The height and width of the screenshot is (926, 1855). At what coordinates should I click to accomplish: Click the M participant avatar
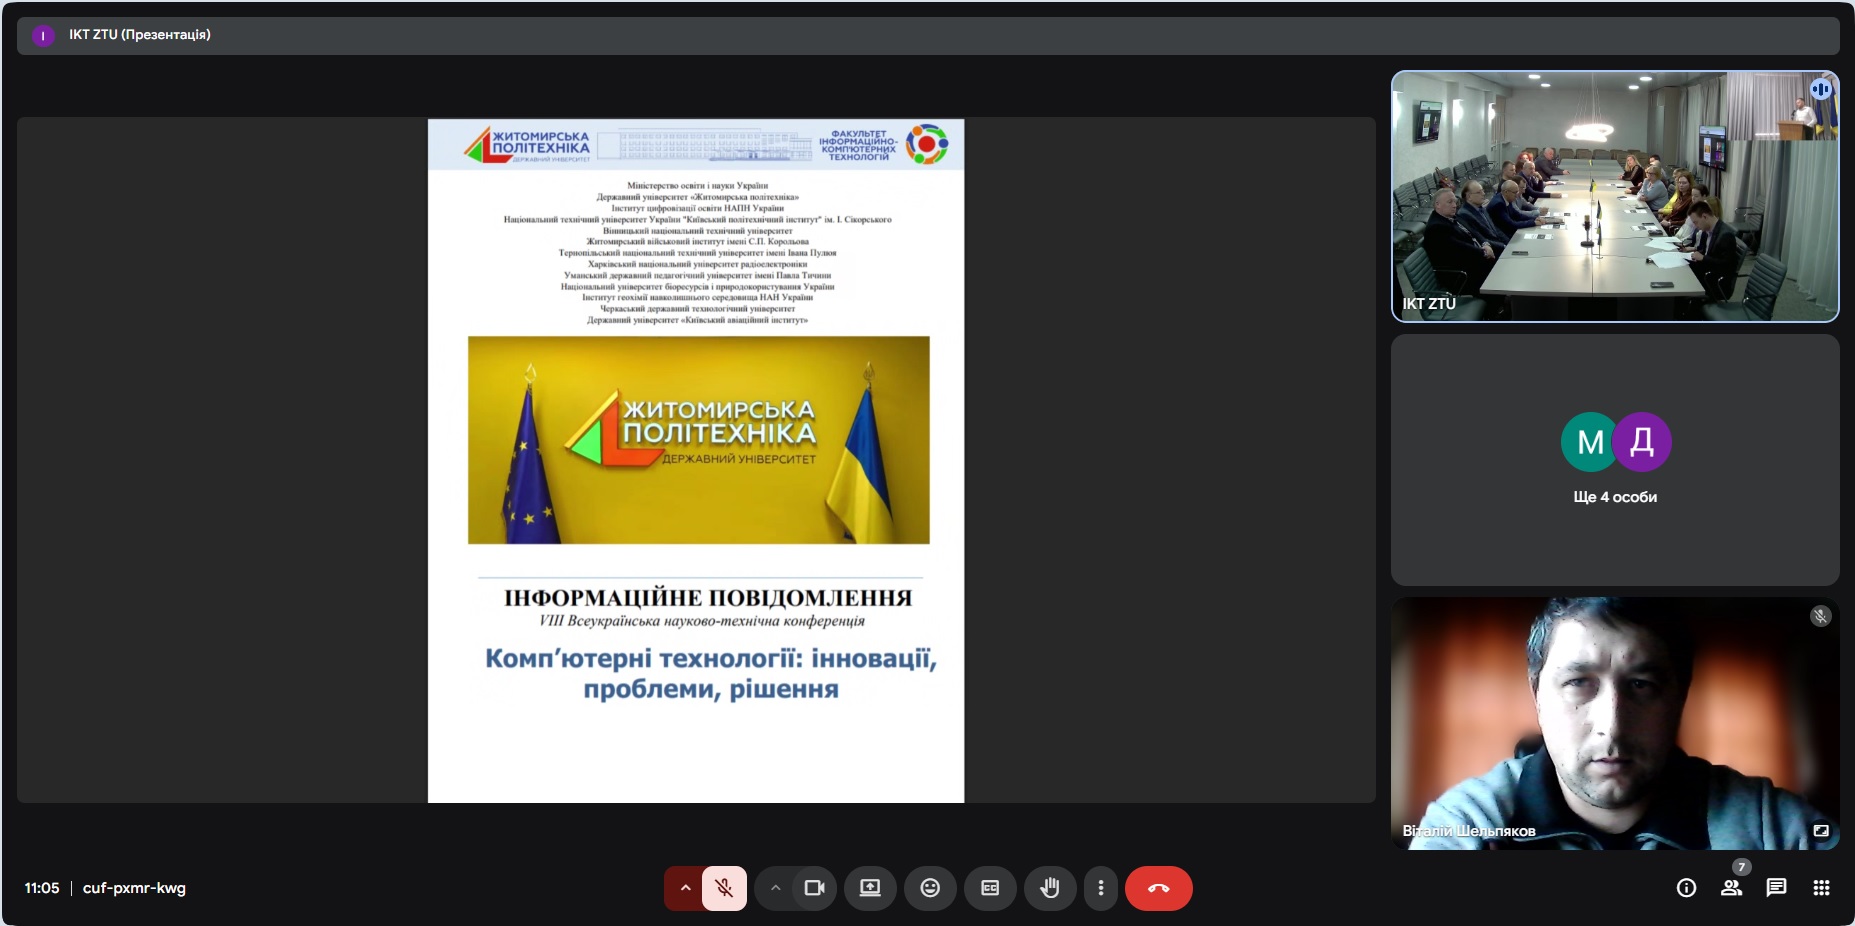coord(1590,442)
